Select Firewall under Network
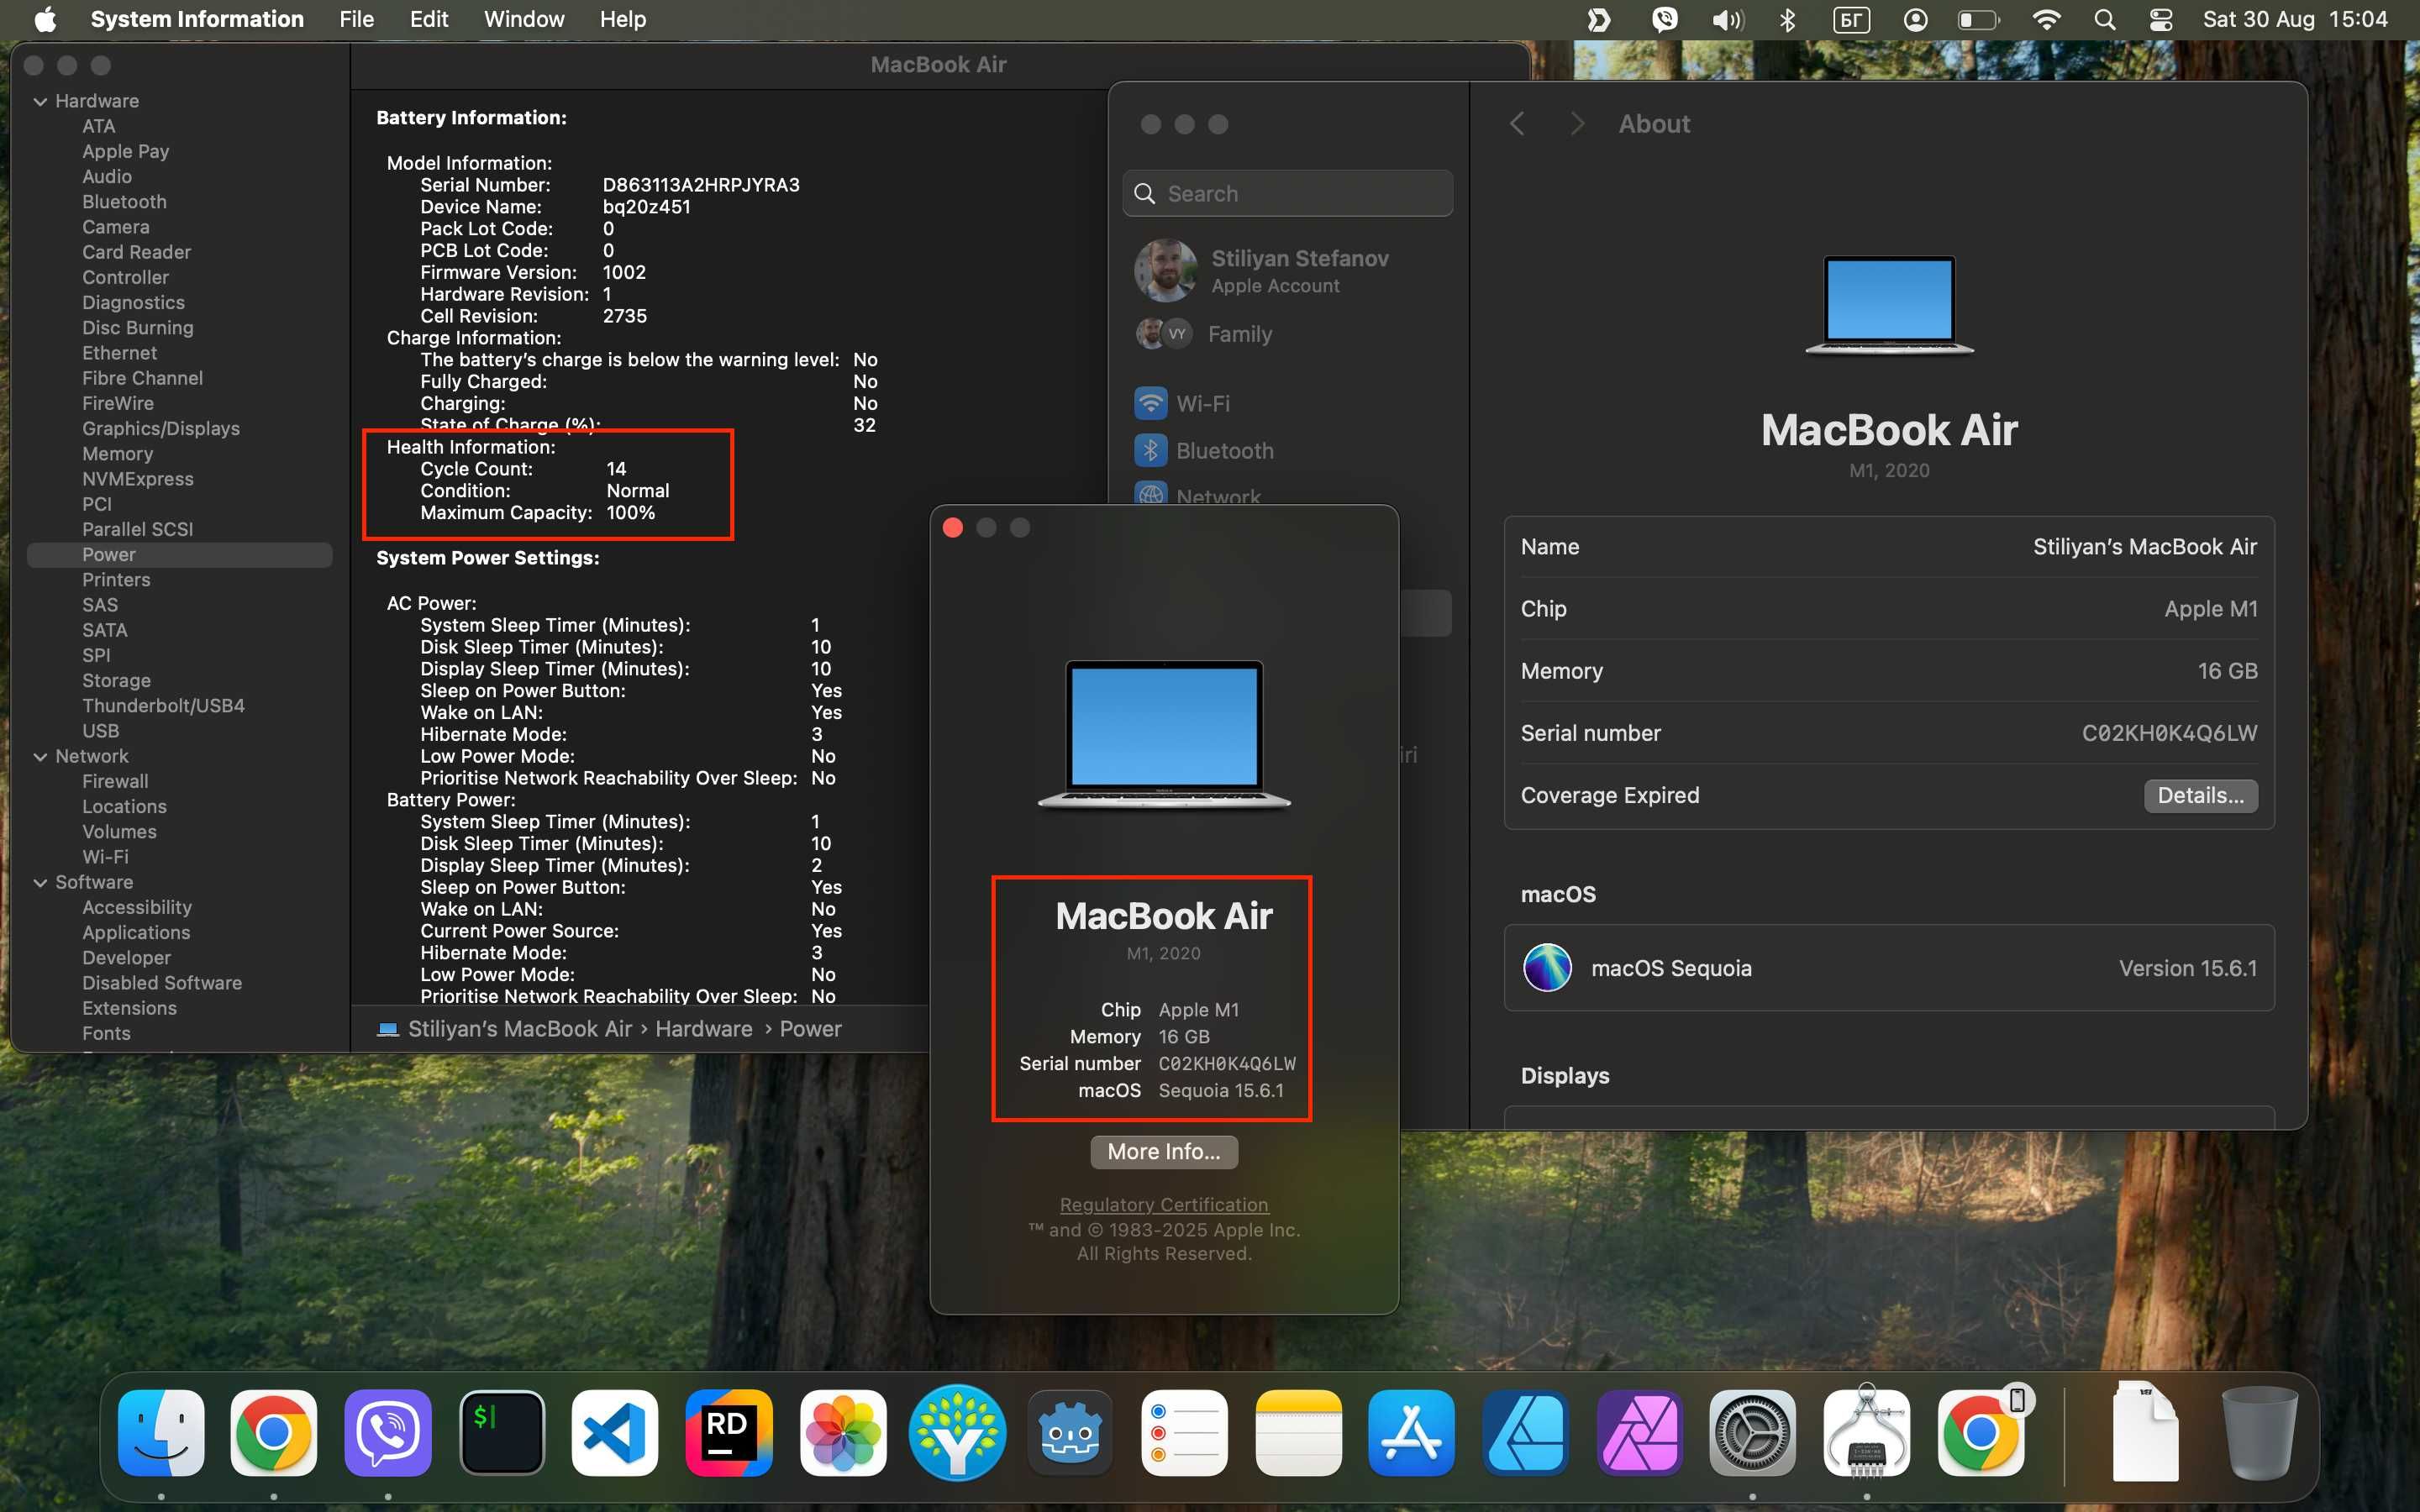Image resolution: width=2420 pixels, height=1512 pixels. click(x=115, y=781)
